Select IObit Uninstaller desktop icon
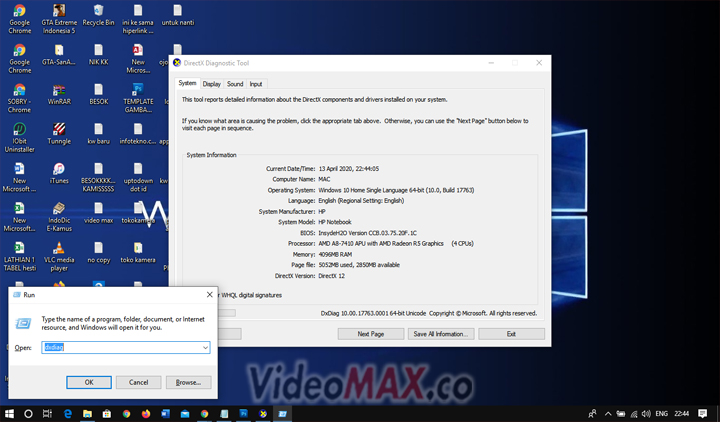 pyautogui.click(x=19, y=137)
